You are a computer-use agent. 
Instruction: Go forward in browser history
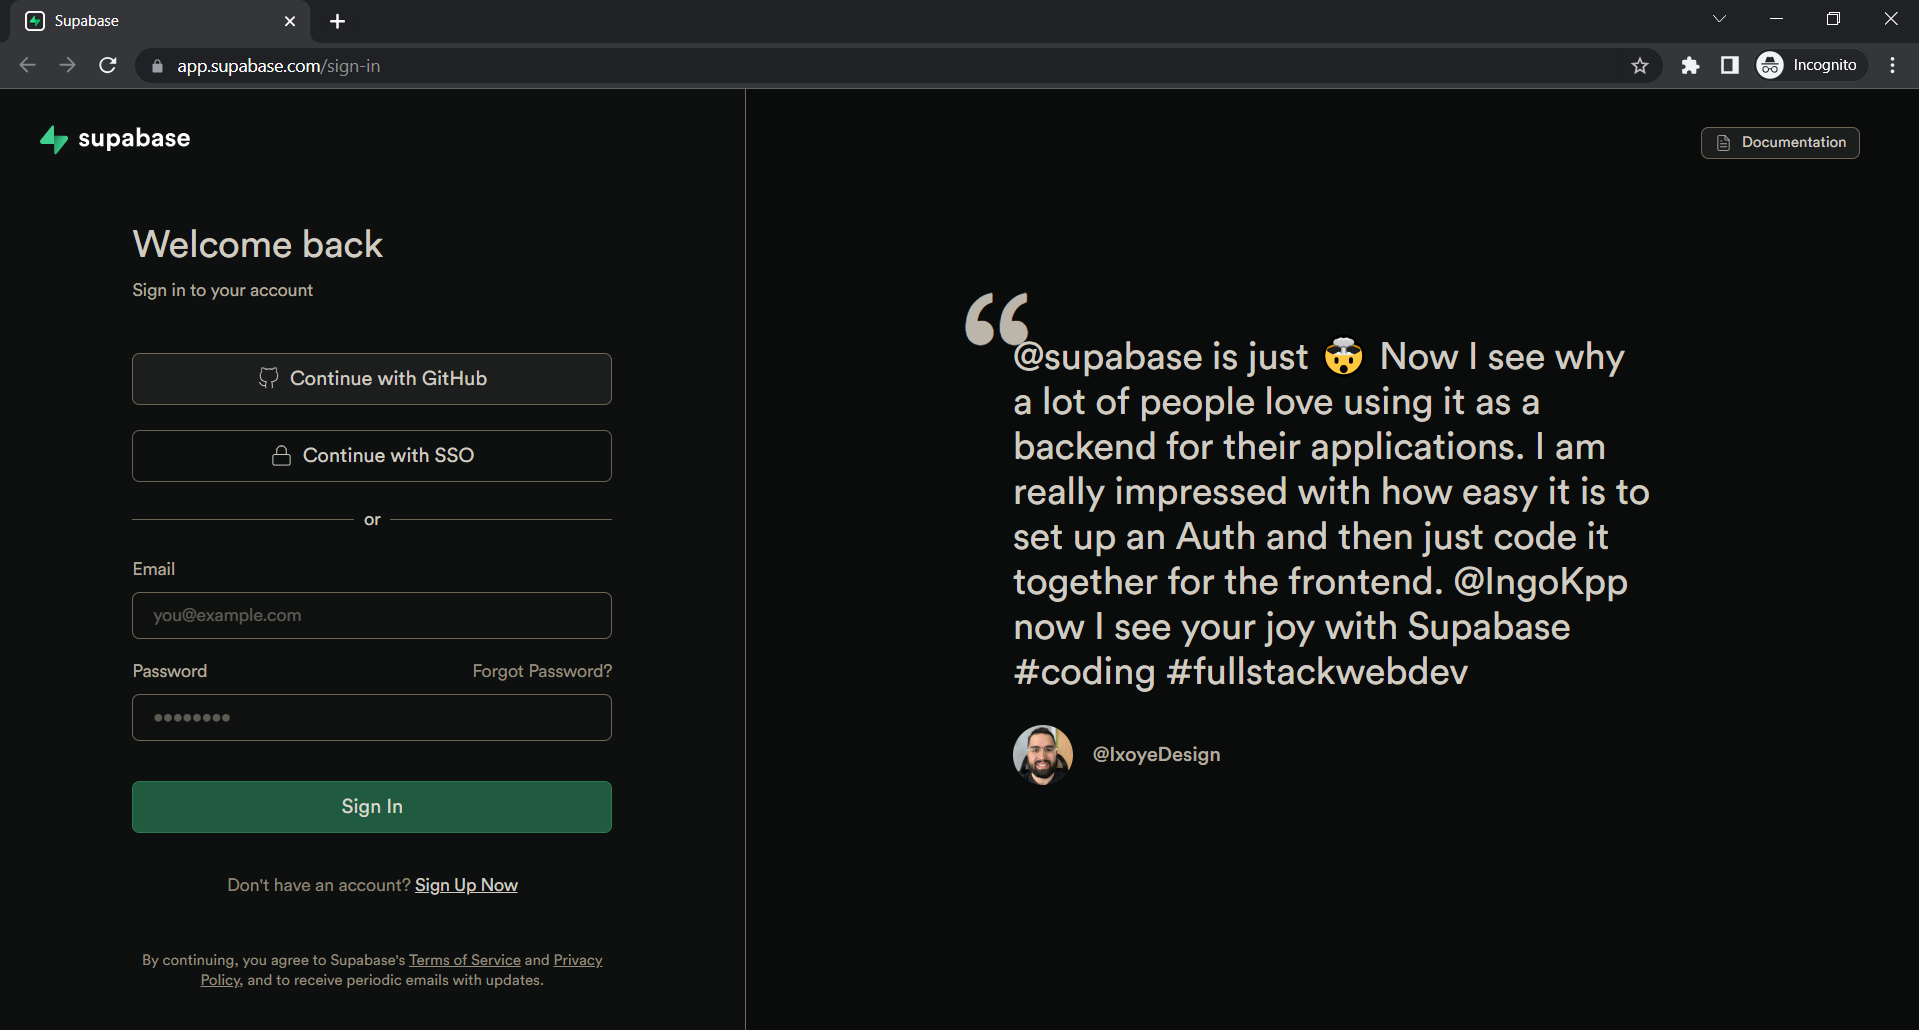point(67,65)
